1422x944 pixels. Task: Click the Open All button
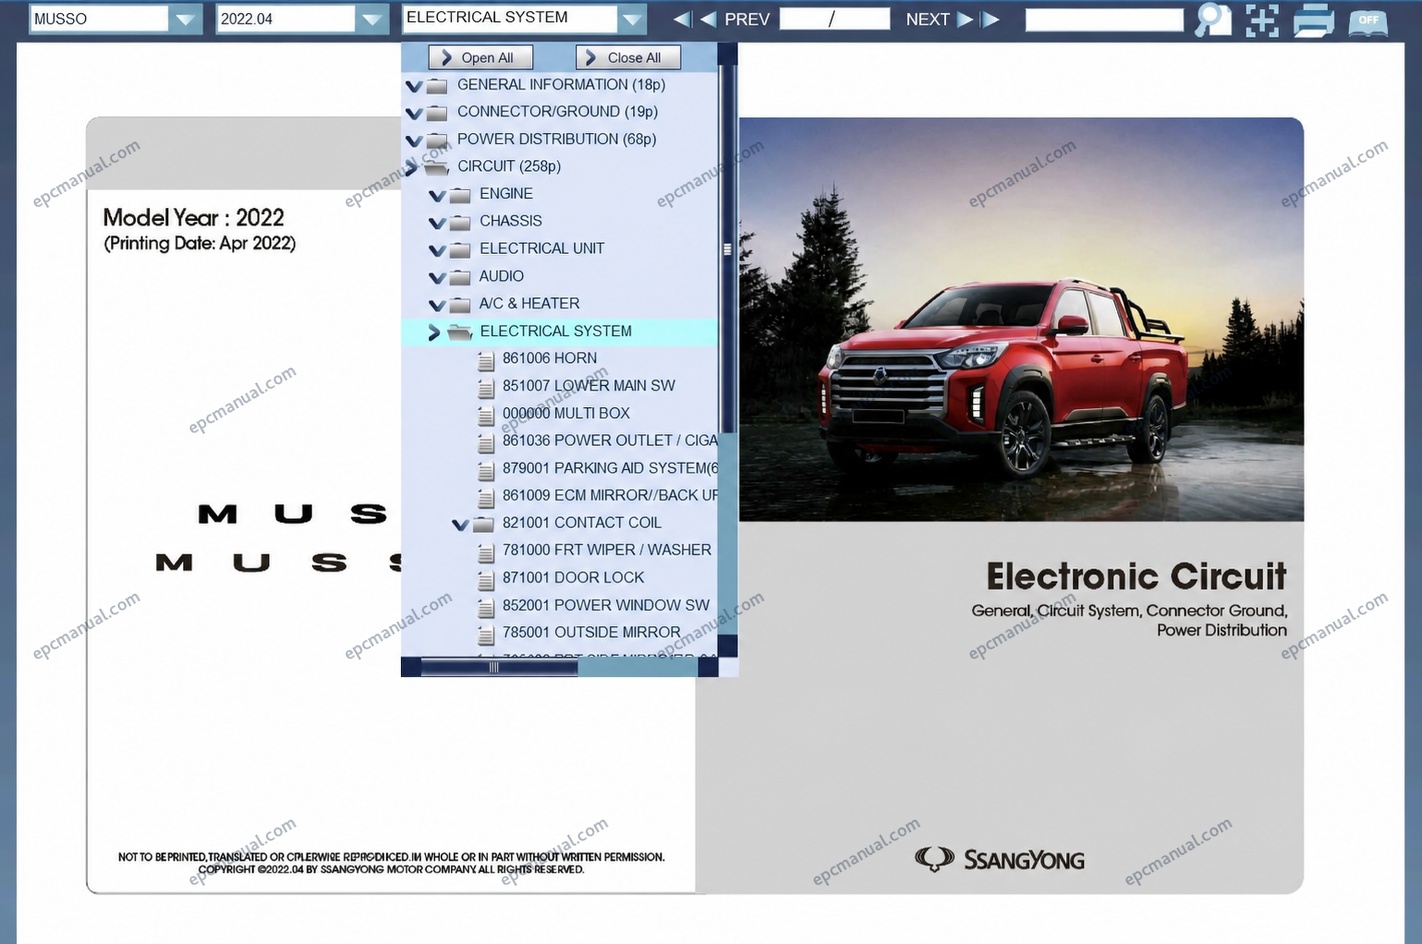point(480,58)
